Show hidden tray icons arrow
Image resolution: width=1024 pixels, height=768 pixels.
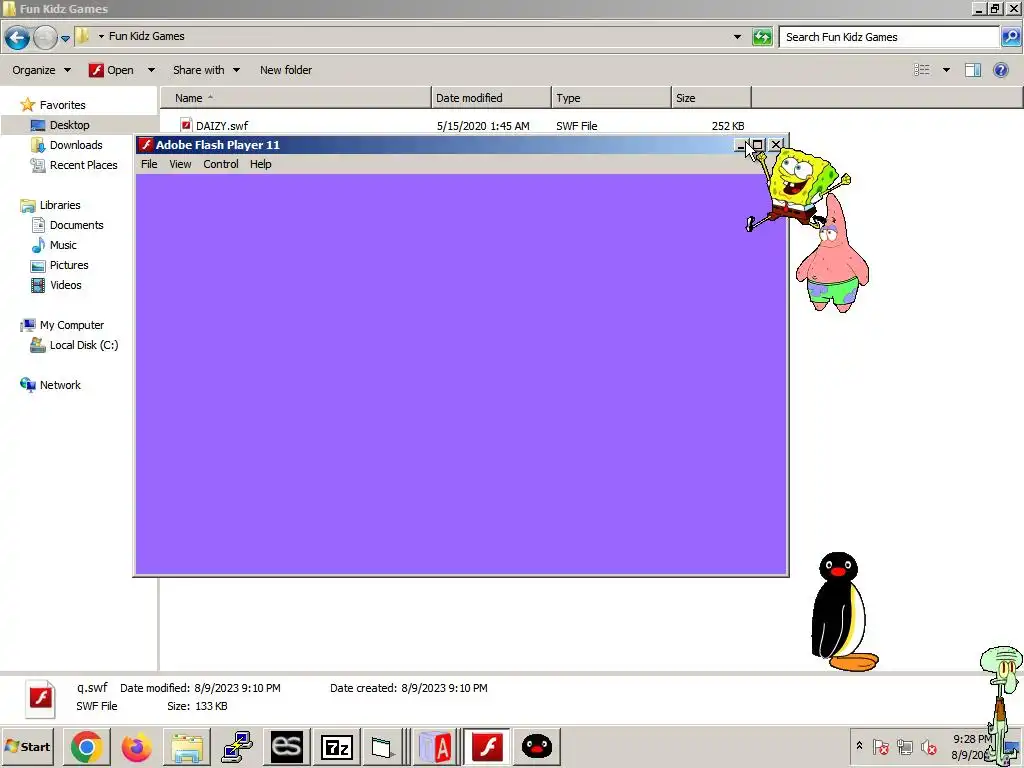click(859, 746)
